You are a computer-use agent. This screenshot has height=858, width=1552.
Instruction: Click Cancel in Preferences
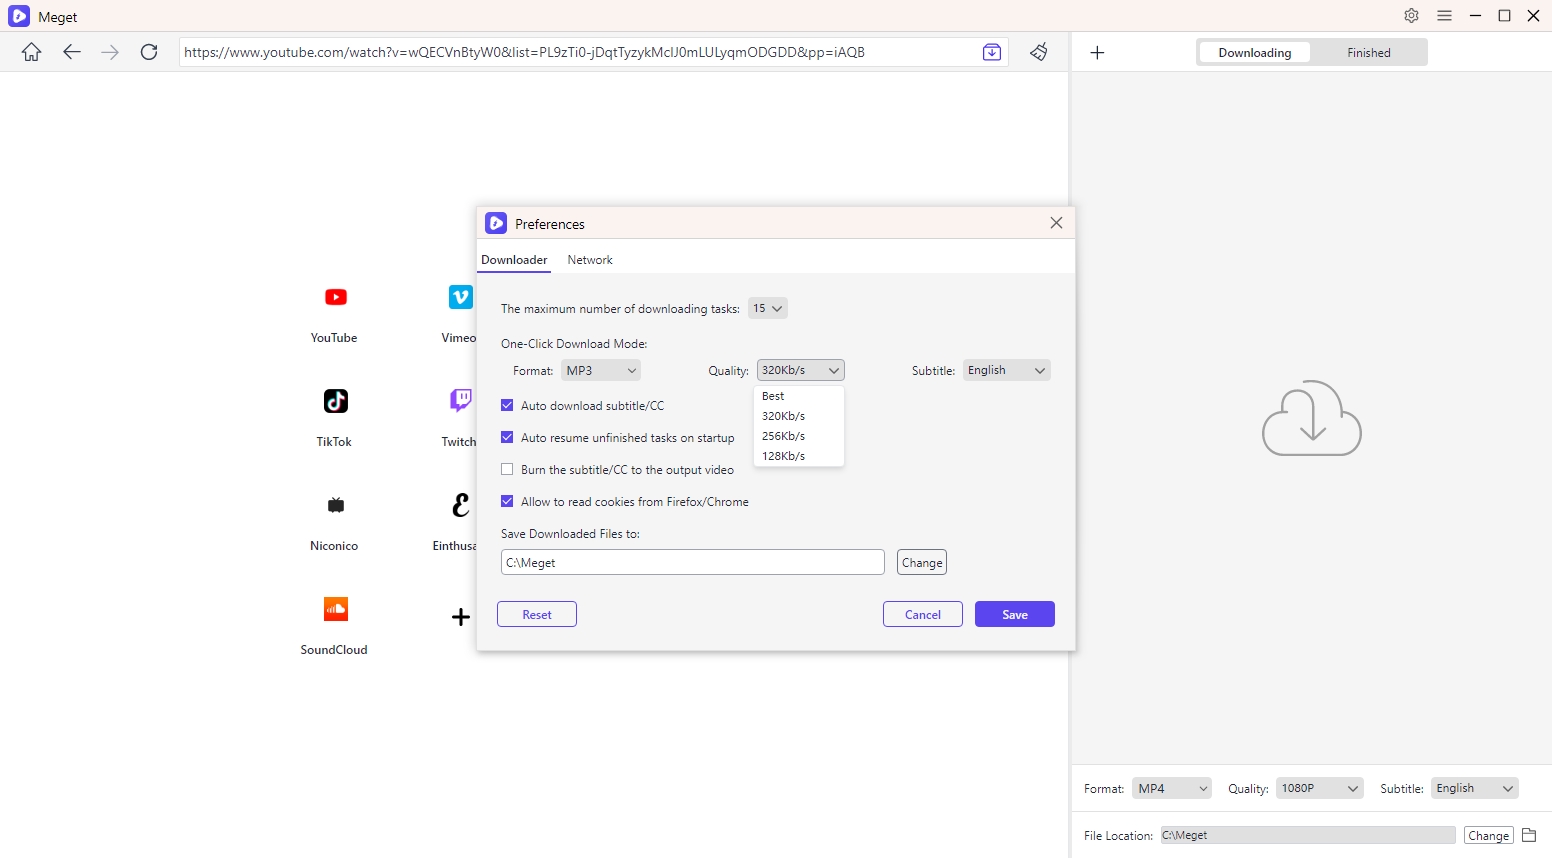[923, 614]
